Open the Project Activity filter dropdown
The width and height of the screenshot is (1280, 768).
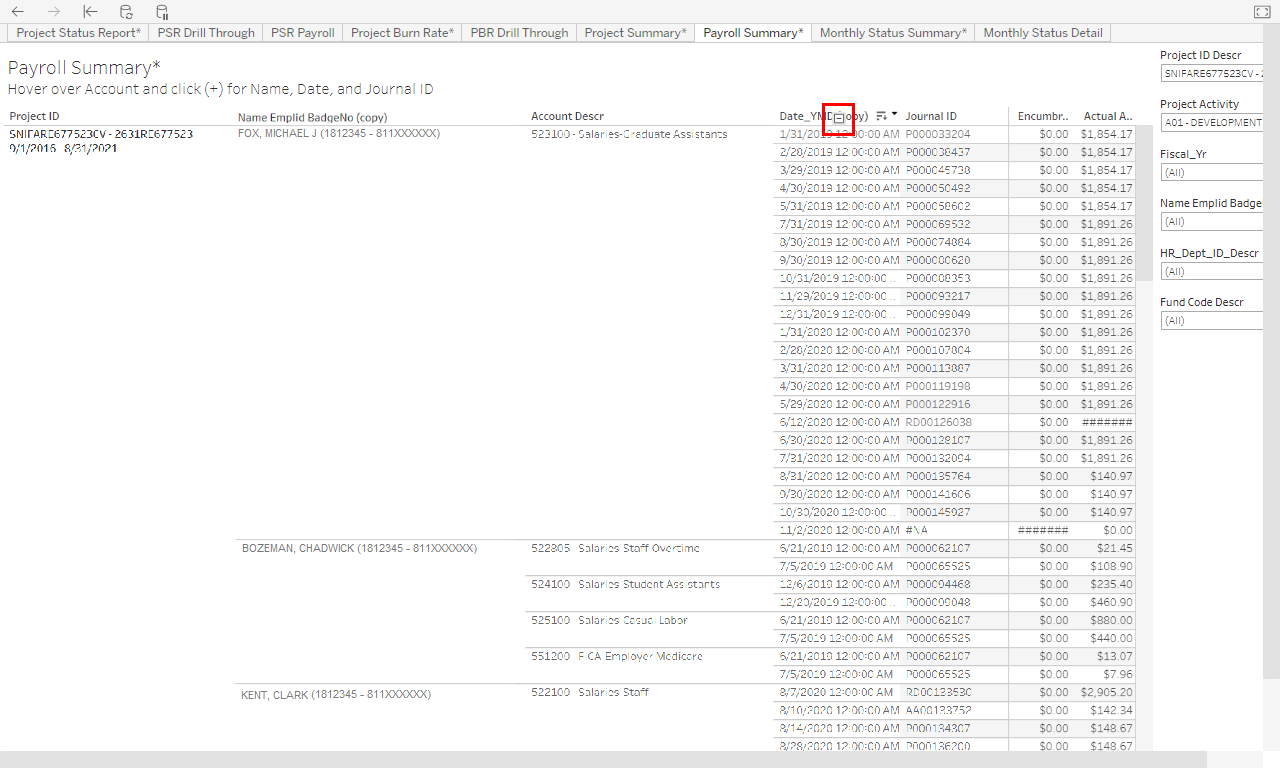pos(1211,122)
